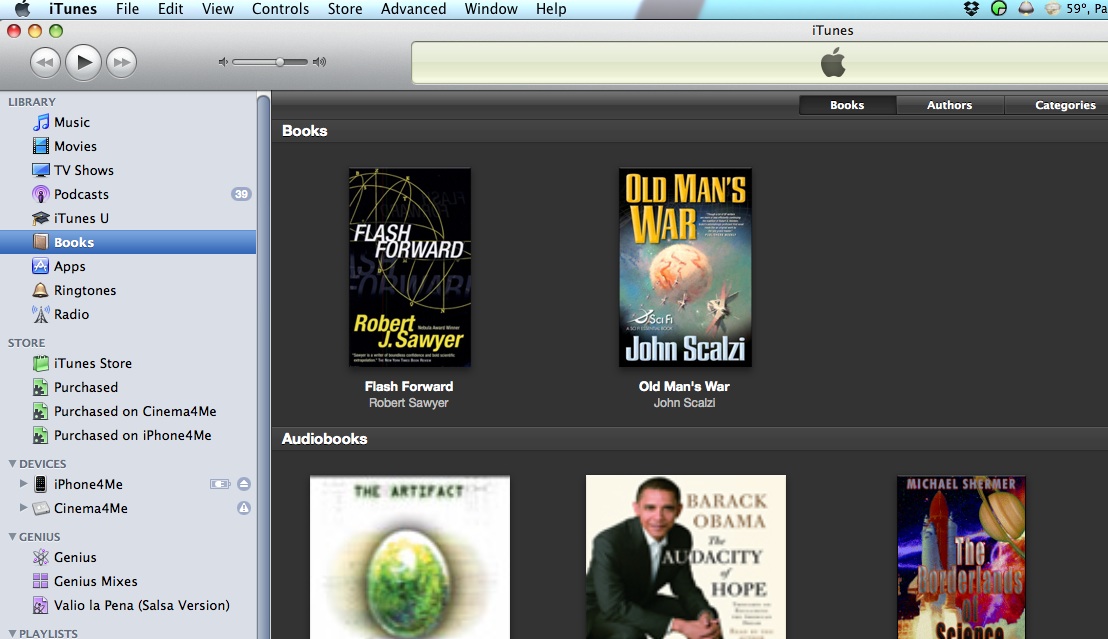Screen dimensions: 1108x639
Task: Eject the iPhone4Me device
Action: click(244, 484)
